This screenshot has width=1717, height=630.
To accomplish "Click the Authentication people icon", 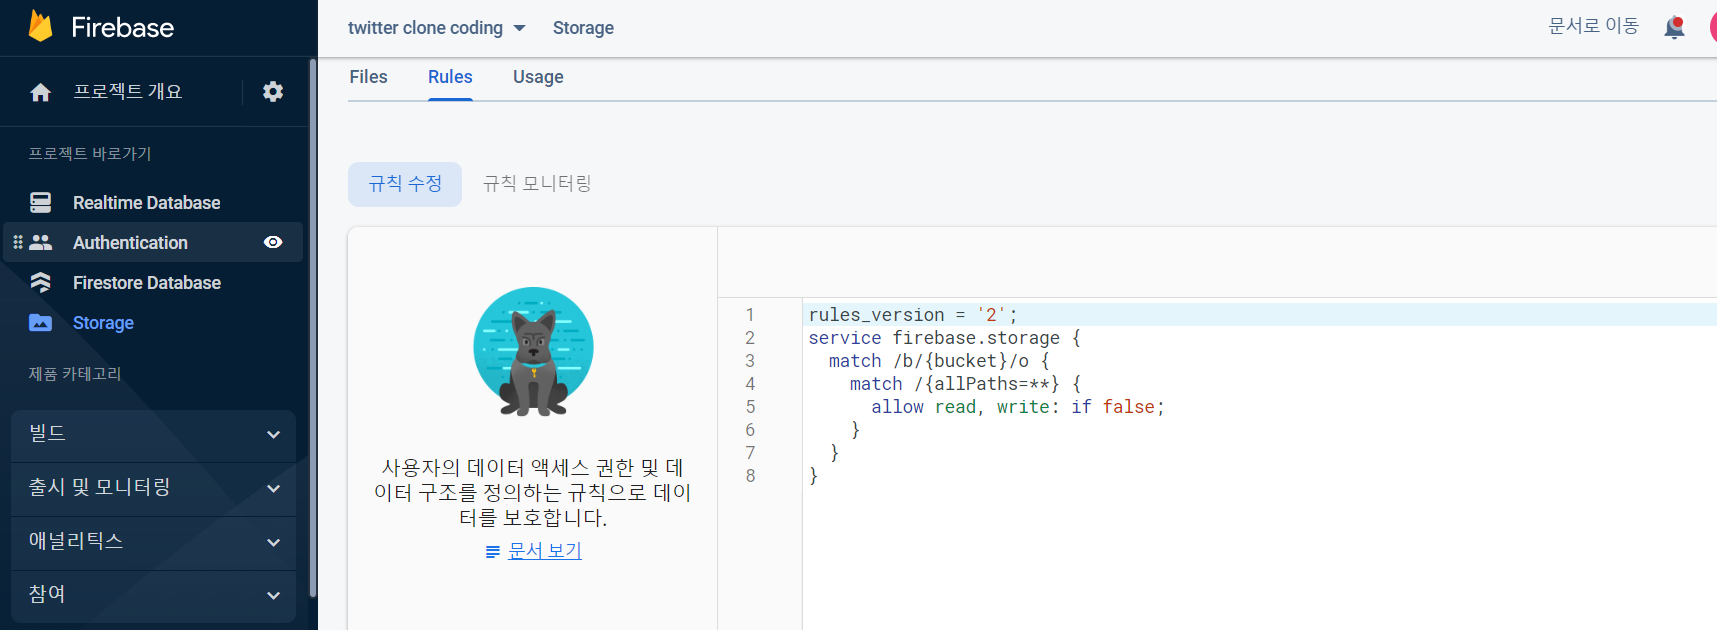I will 40,243.
